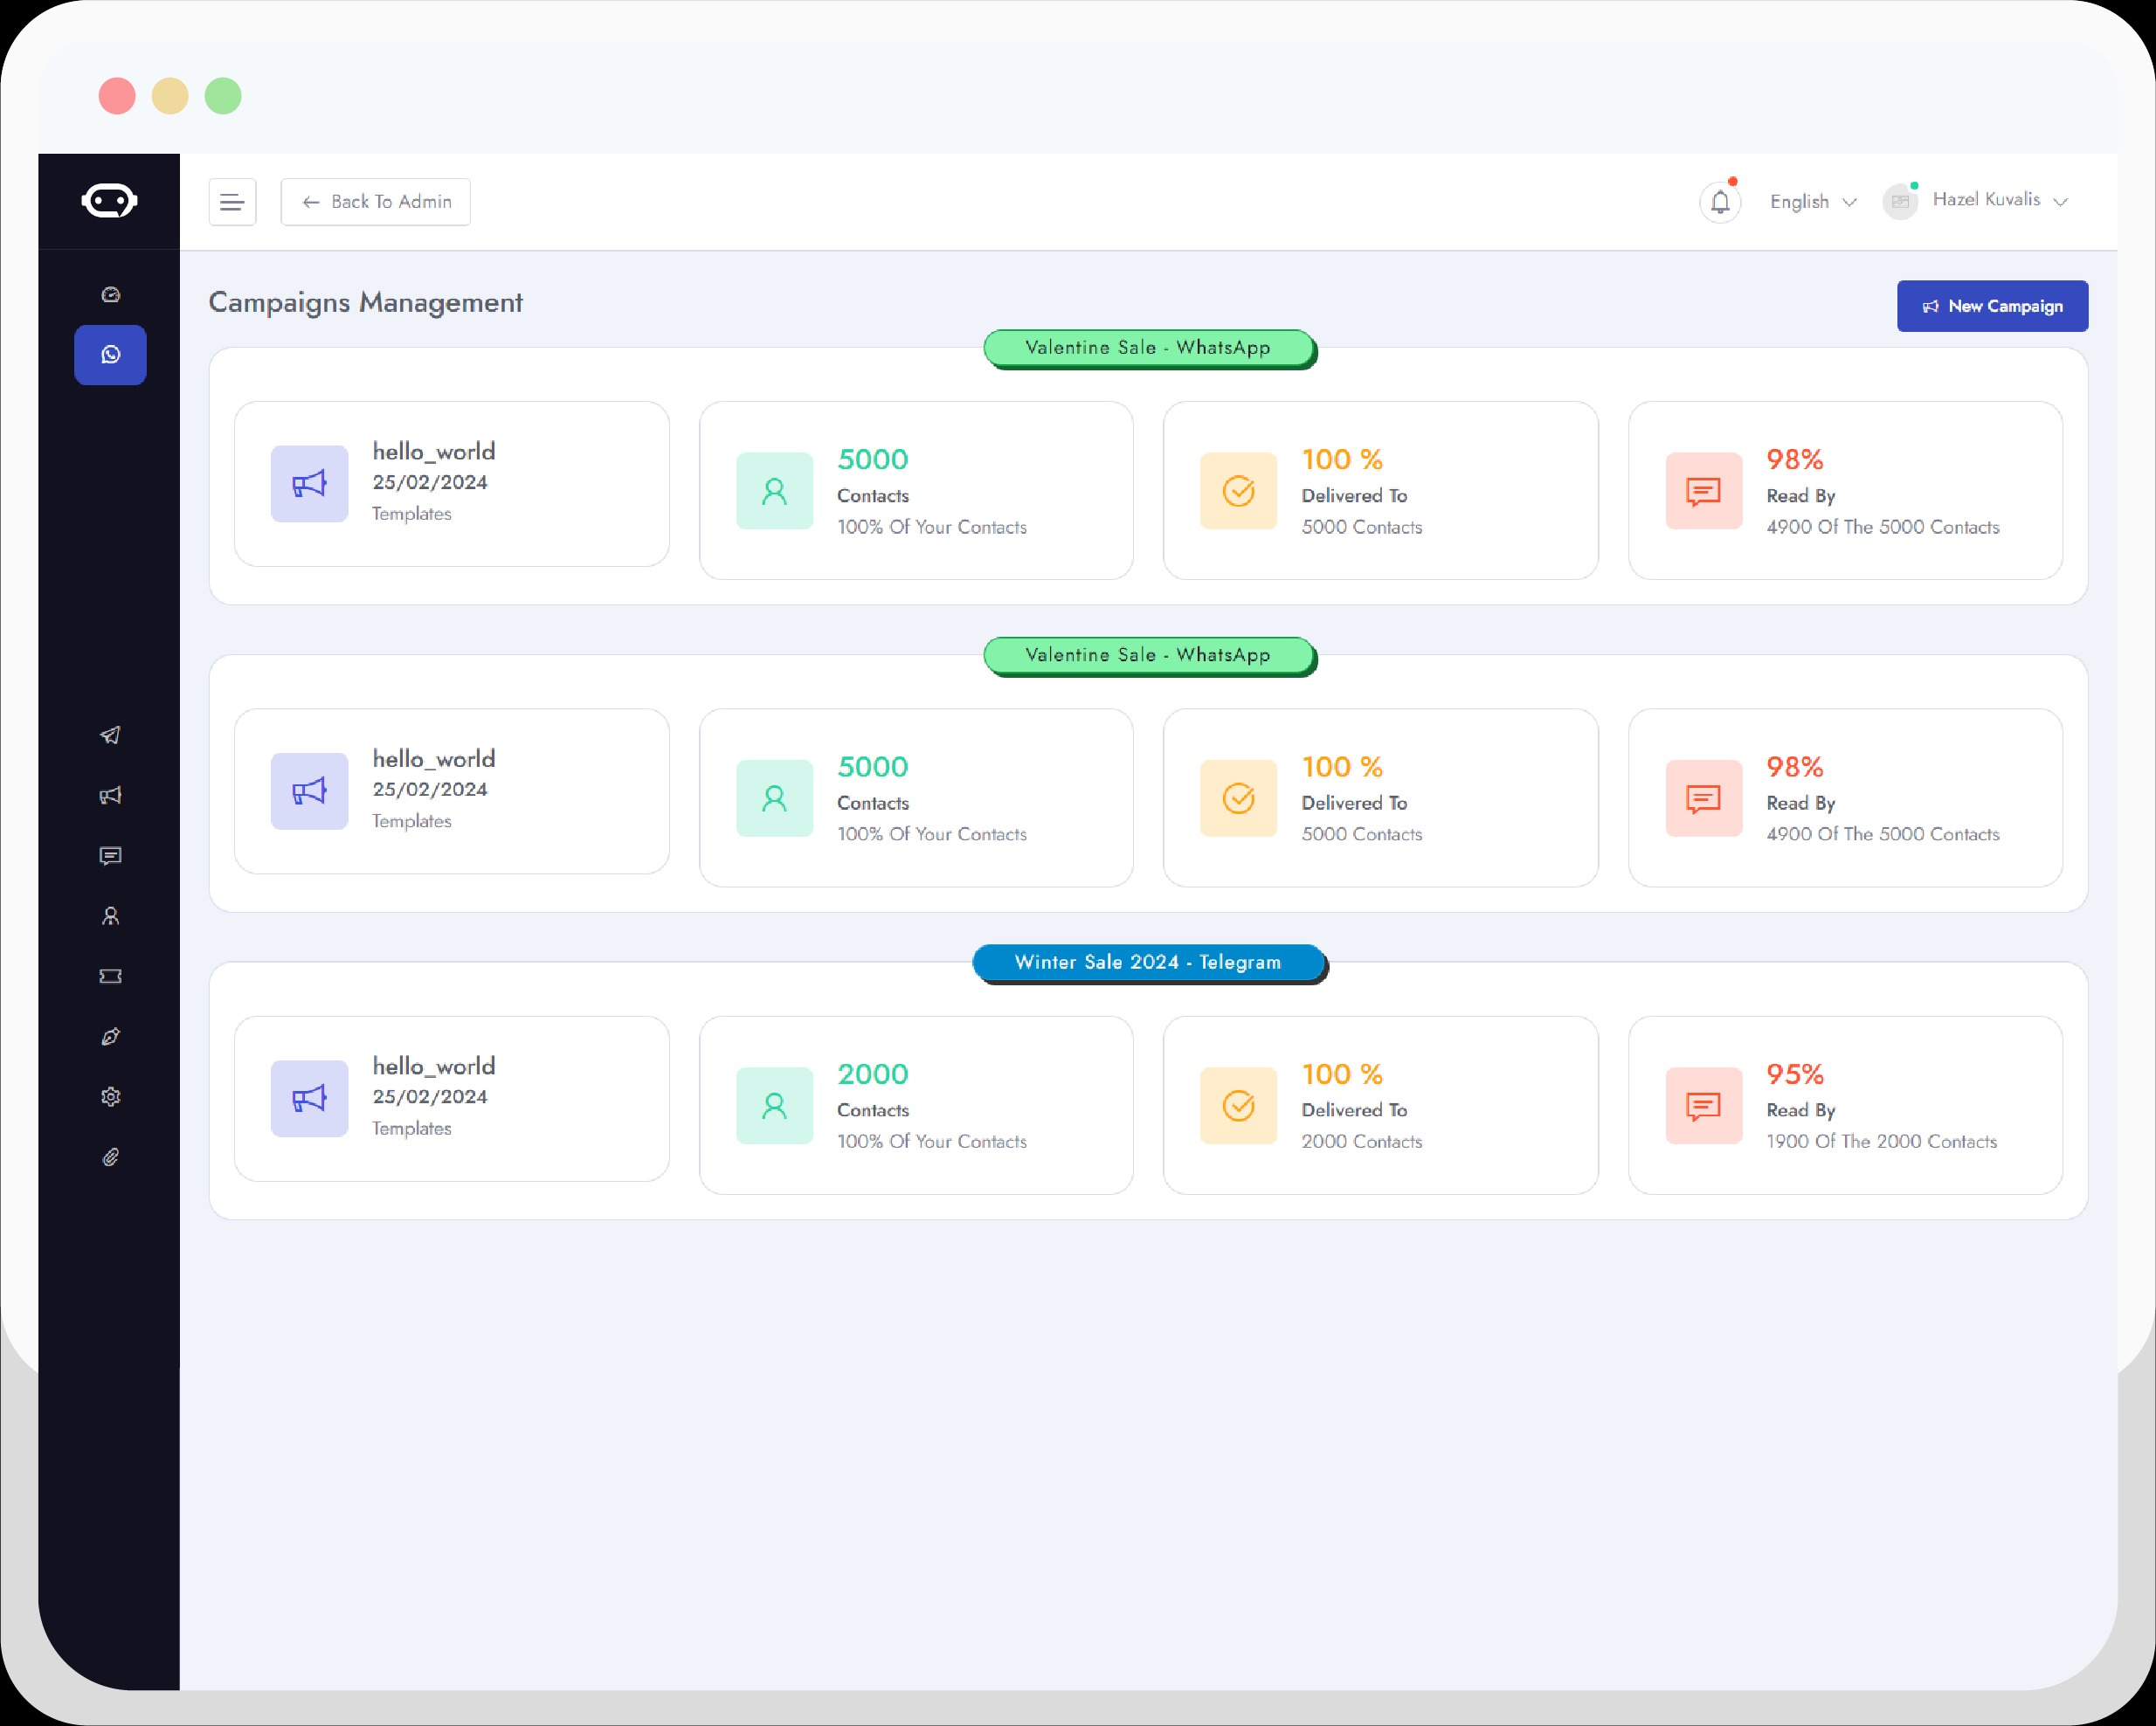Click the broadcast/send icon in sidebar
This screenshot has width=2156, height=1726.
109,735
